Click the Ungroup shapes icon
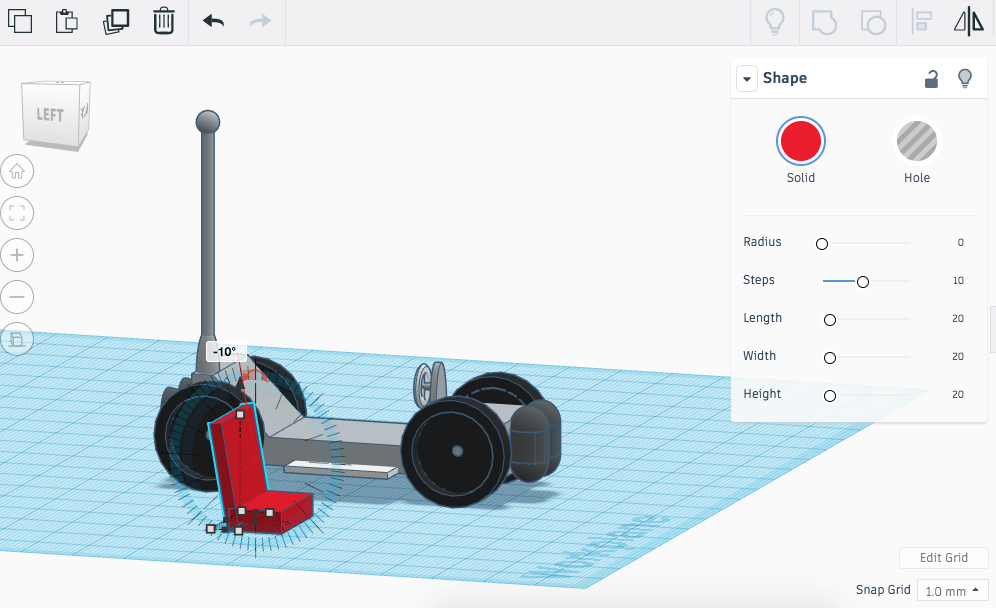Viewport: 996px width, 608px height. [x=873, y=22]
